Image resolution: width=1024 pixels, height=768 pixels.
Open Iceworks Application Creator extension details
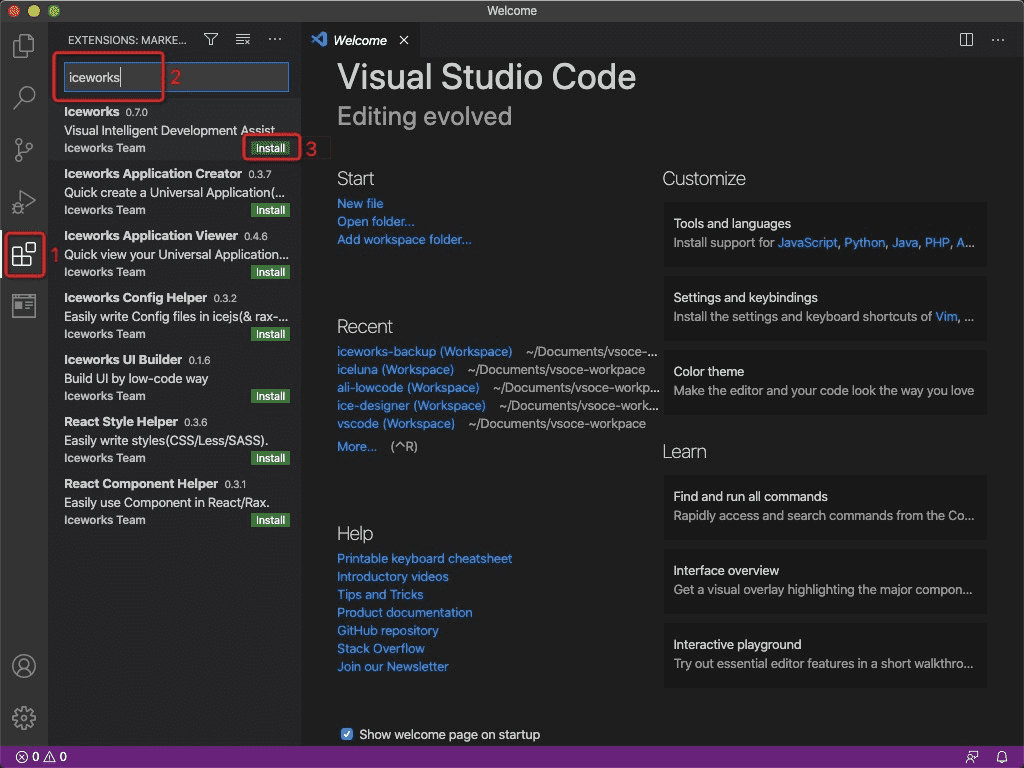175,192
